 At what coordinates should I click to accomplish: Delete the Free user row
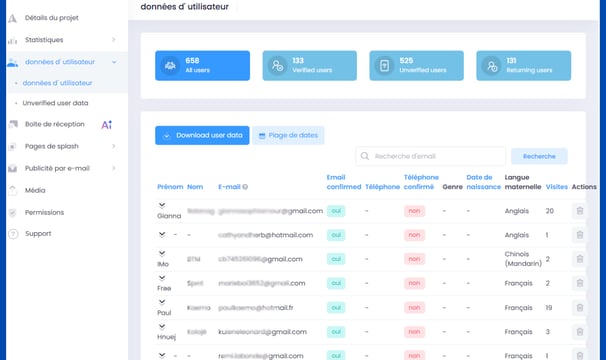coord(580,283)
